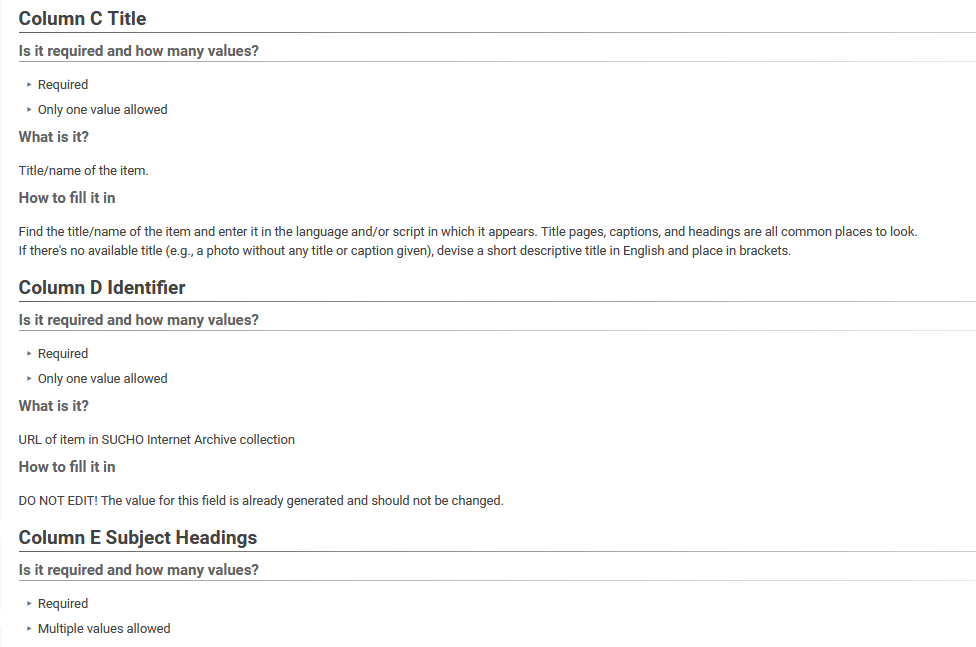Click the Title/name of the item sentence
Screen dimensions: 976x647
pyautogui.click(x=83, y=171)
